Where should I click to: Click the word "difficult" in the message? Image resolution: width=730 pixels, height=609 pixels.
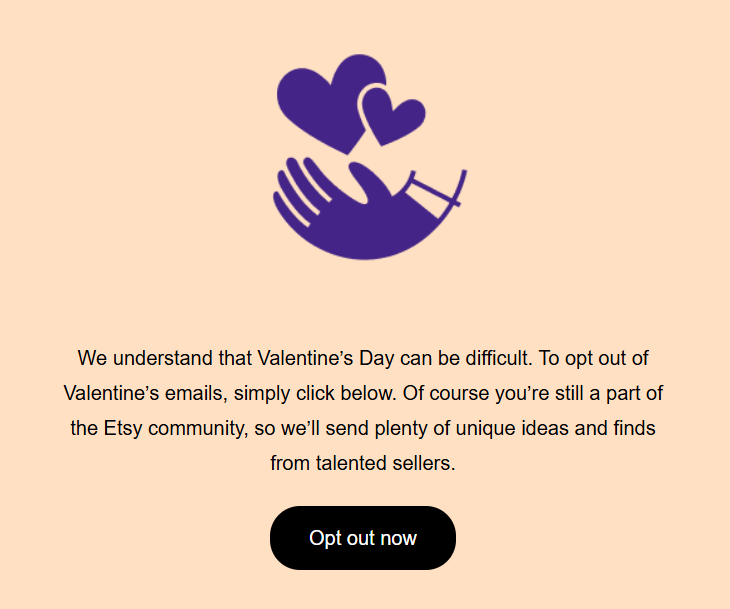pyautogui.click(x=497, y=358)
